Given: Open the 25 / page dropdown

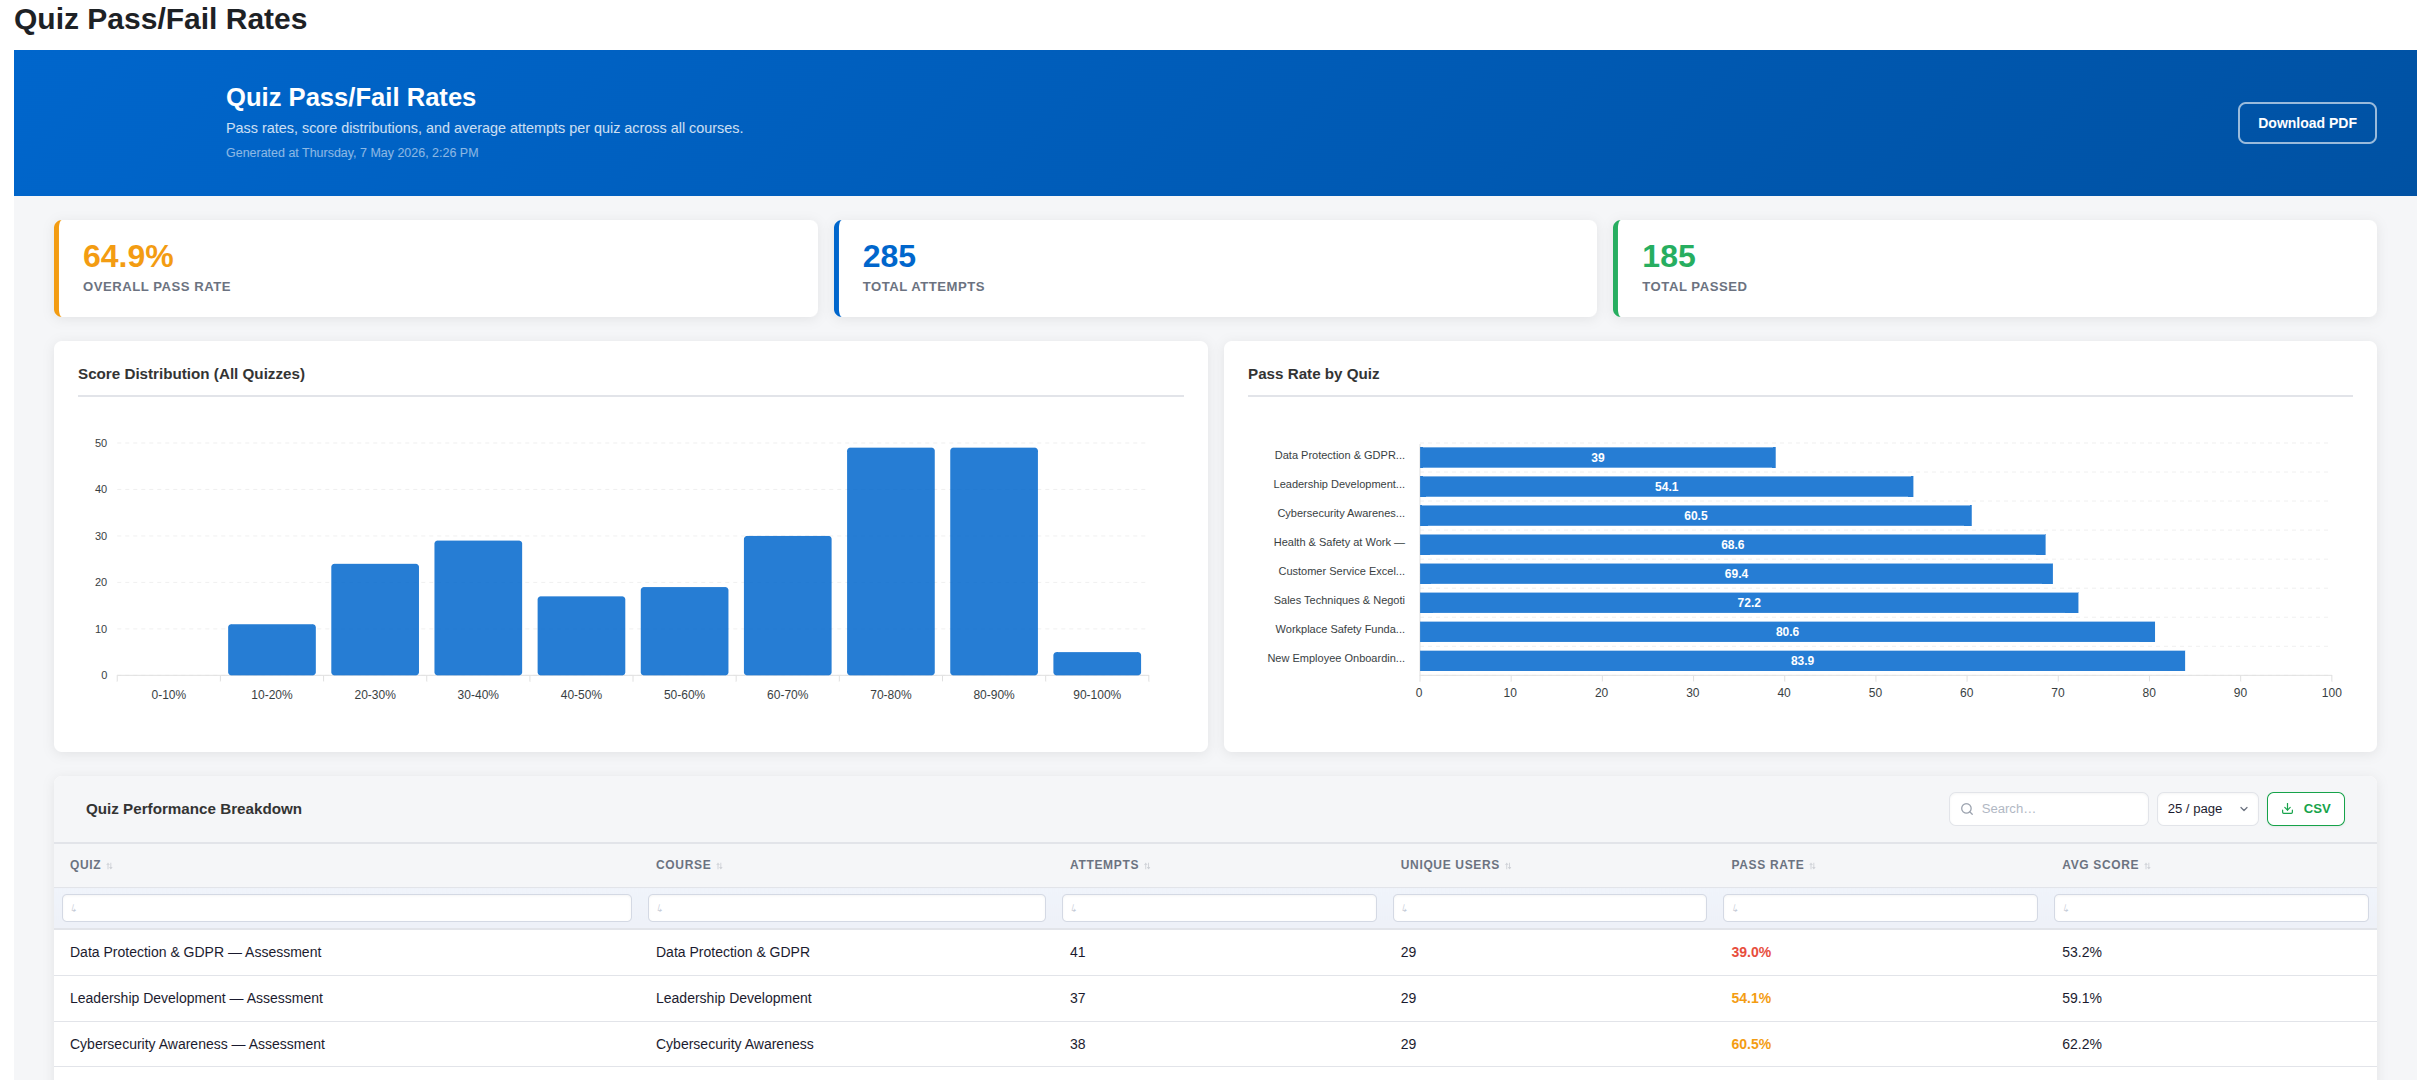Looking at the screenshot, I should point(2207,809).
